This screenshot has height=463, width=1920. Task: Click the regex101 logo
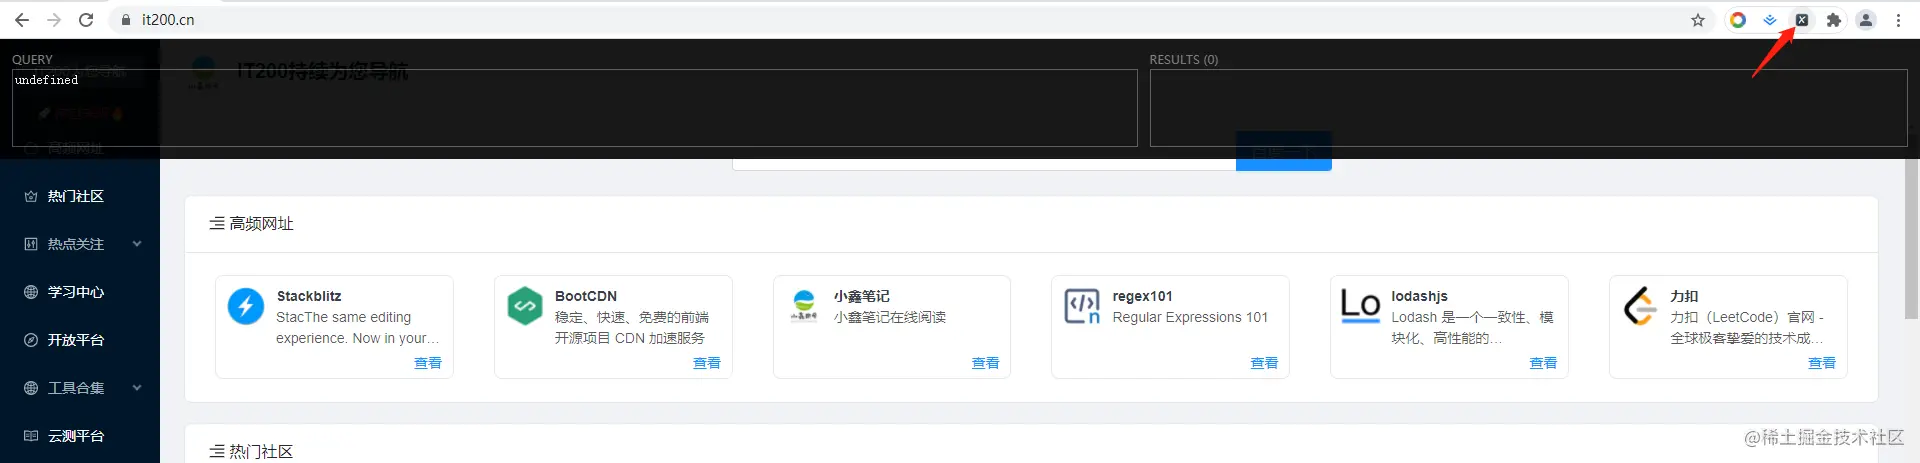pyautogui.click(x=1082, y=306)
